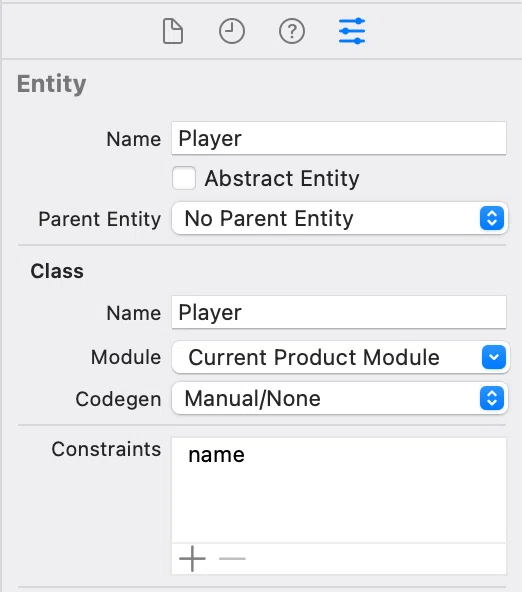Click the Class section heading
This screenshot has width=522, height=592.
pos(57,271)
